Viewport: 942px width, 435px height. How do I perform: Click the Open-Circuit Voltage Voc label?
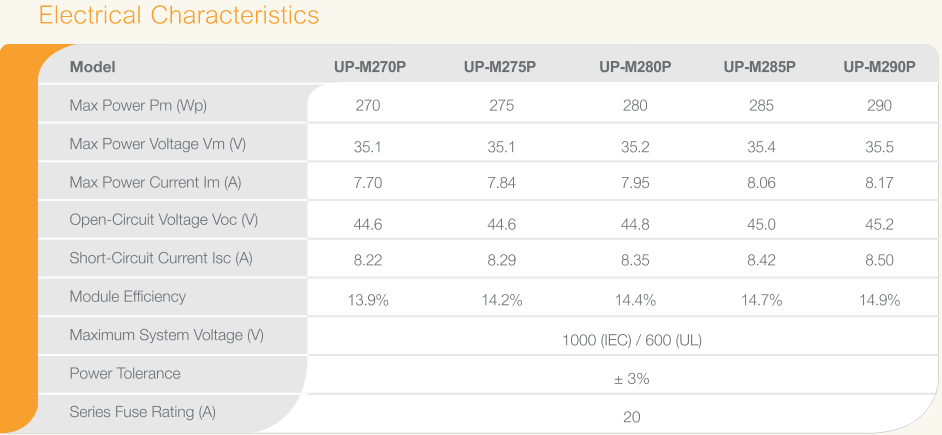coord(163,220)
